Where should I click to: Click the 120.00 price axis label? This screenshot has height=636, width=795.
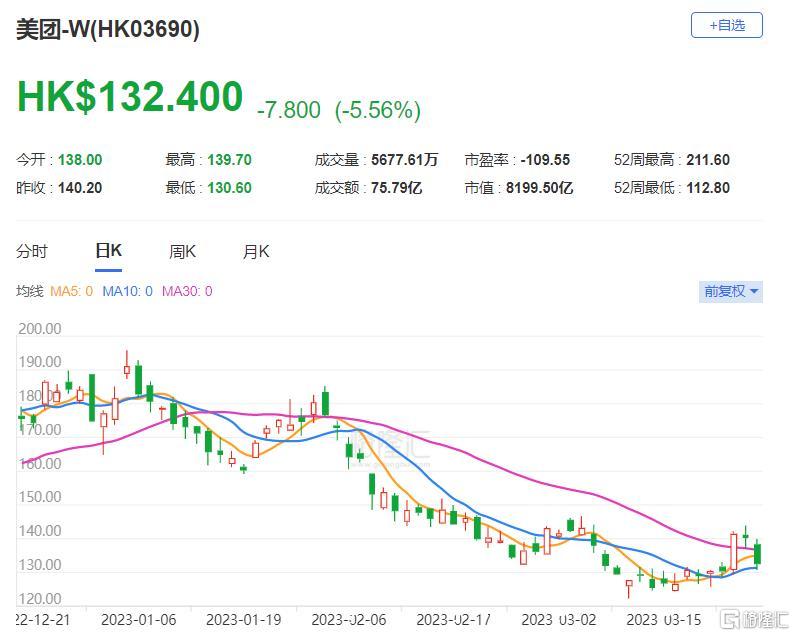pos(40,599)
